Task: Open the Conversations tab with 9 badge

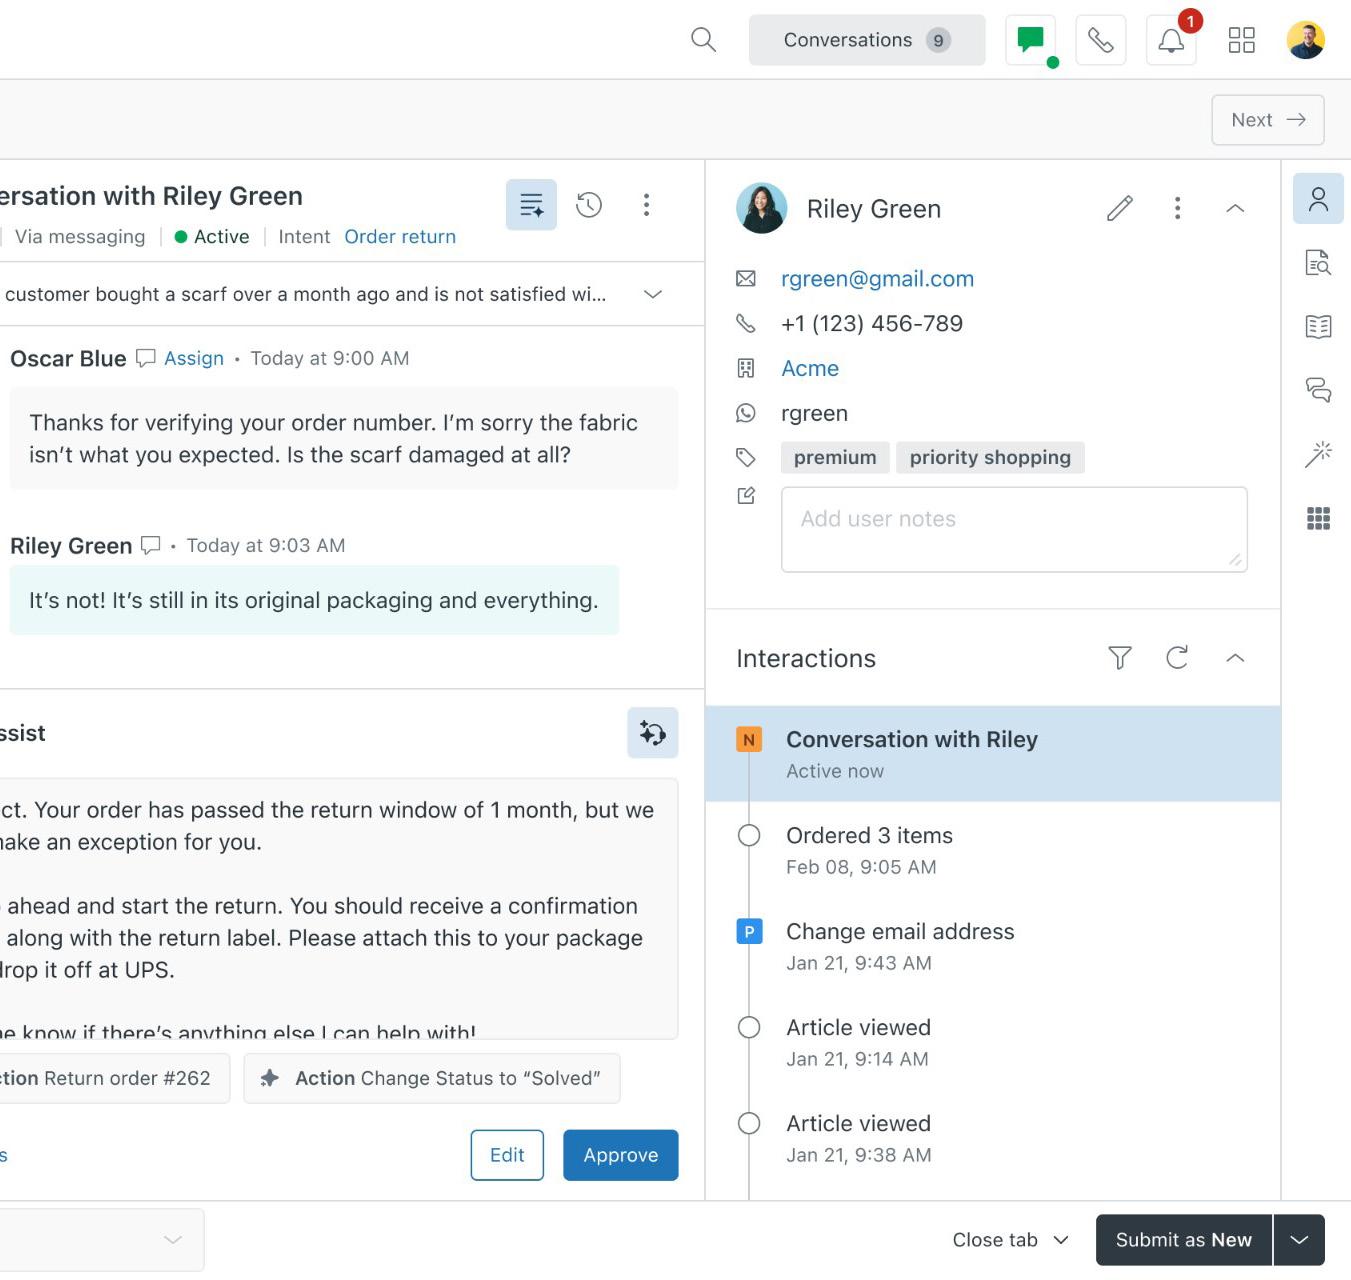Action: (867, 40)
